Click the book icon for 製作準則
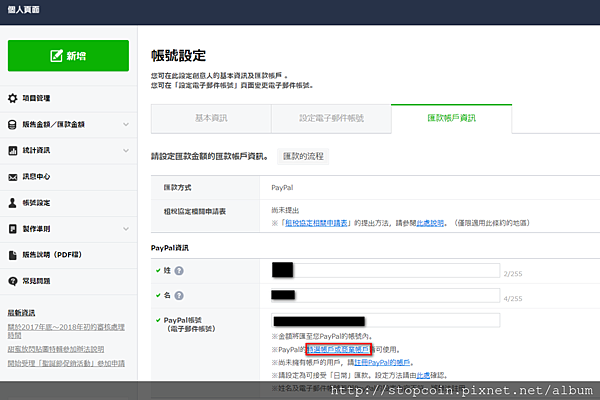Screen dimensions: 600x400 pyautogui.click(x=13, y=229)
